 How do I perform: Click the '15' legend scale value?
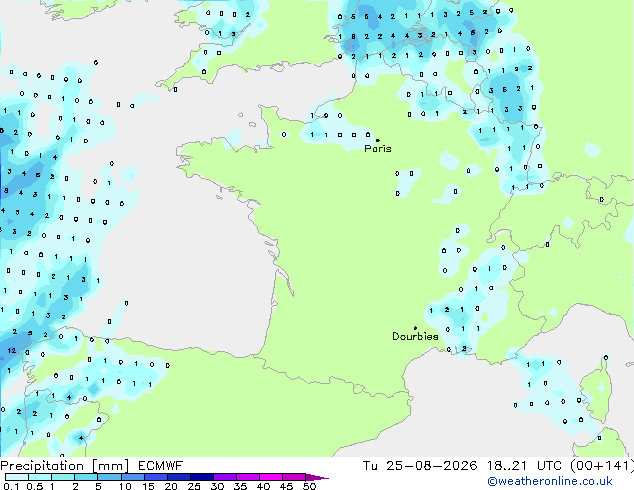point(148,486)
